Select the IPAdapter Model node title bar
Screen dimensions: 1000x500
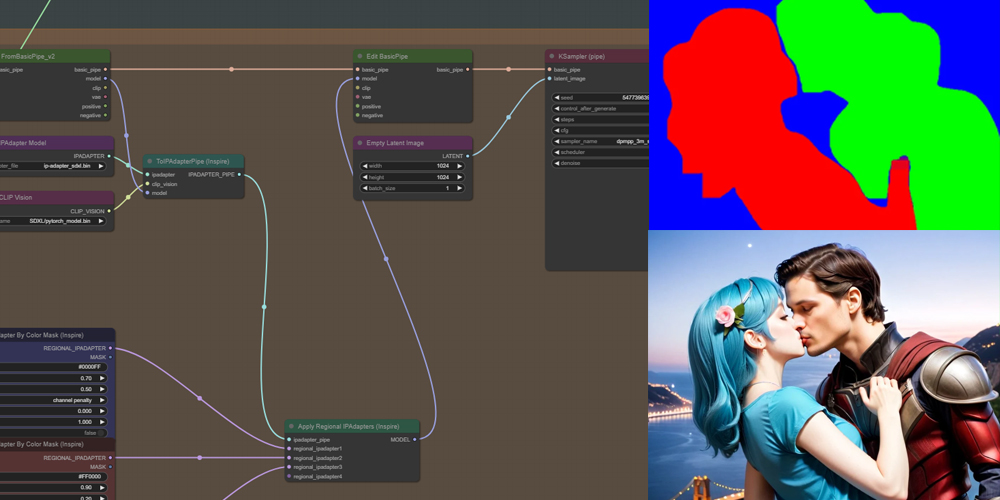[x=57, y=143]
